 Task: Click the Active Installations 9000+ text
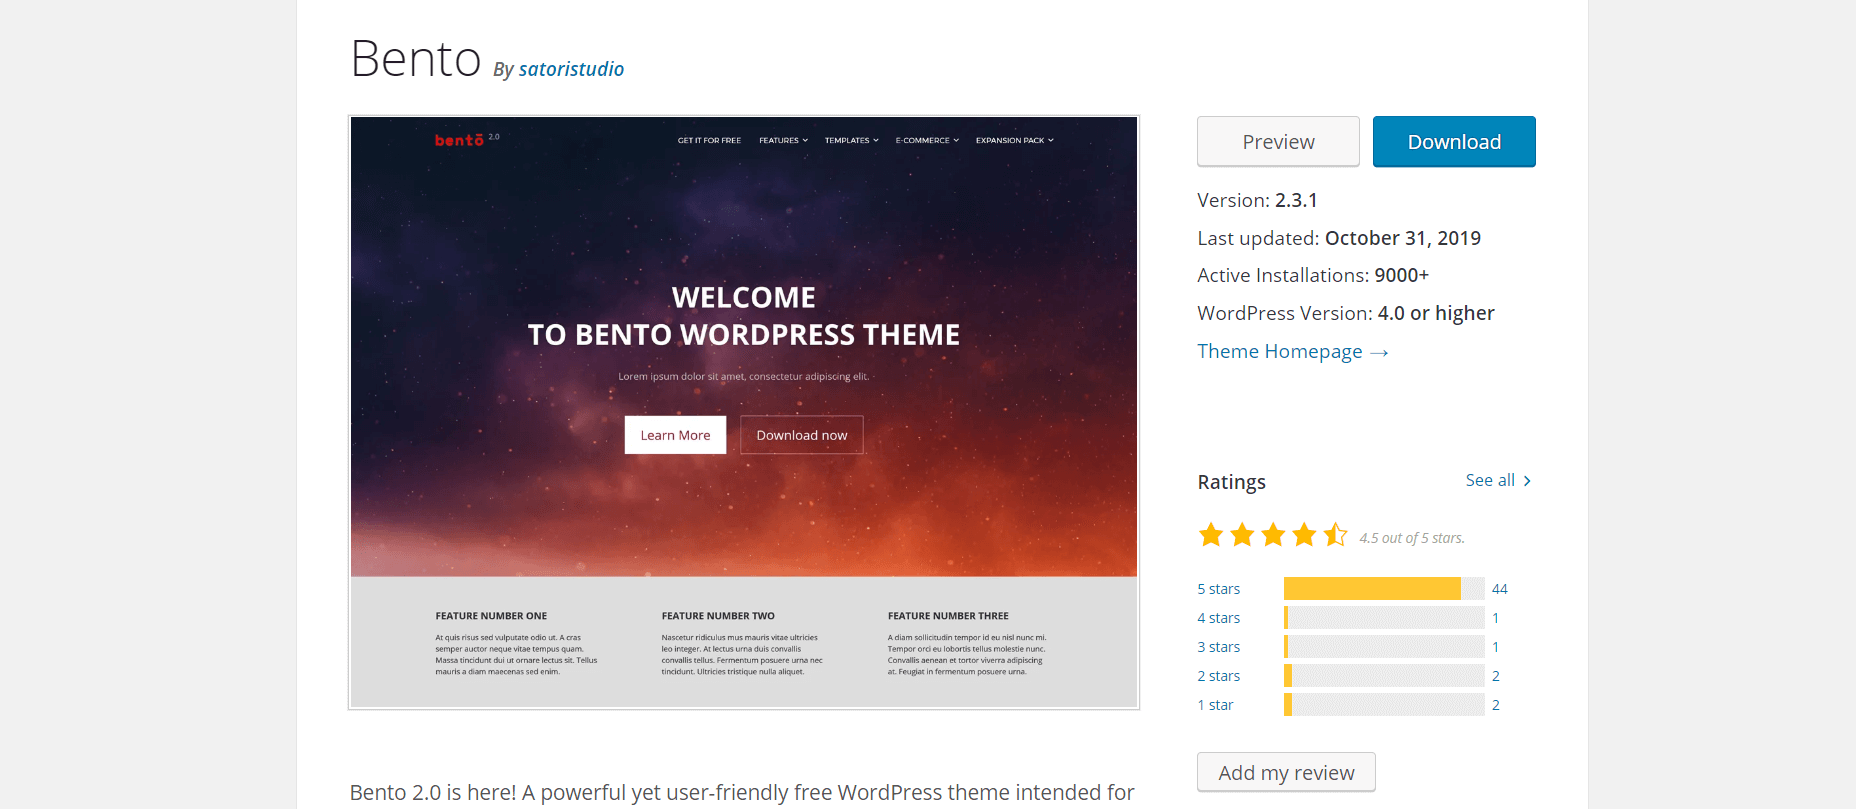click(1313, 275)
